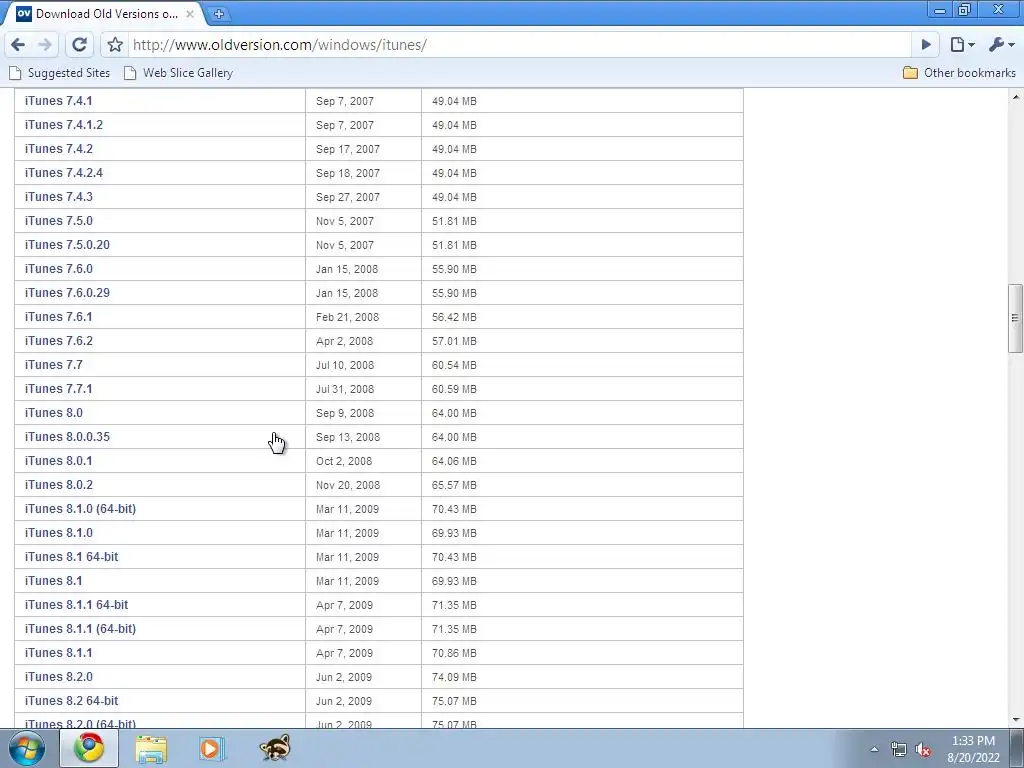Screen dimensions: 1024x768
Task: Click the scrollbar up arrow
Action: pyautogui.click(x=1016, y=97)
